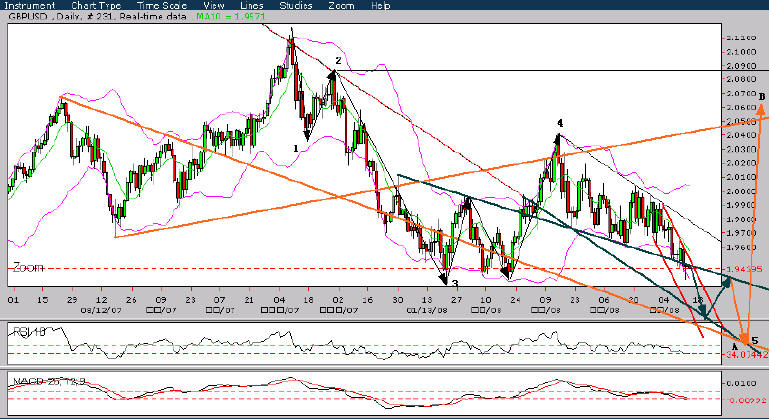Click the 2.0000 price axis label
This screenshot has height=419, width=769.
(x=741, y=191)
